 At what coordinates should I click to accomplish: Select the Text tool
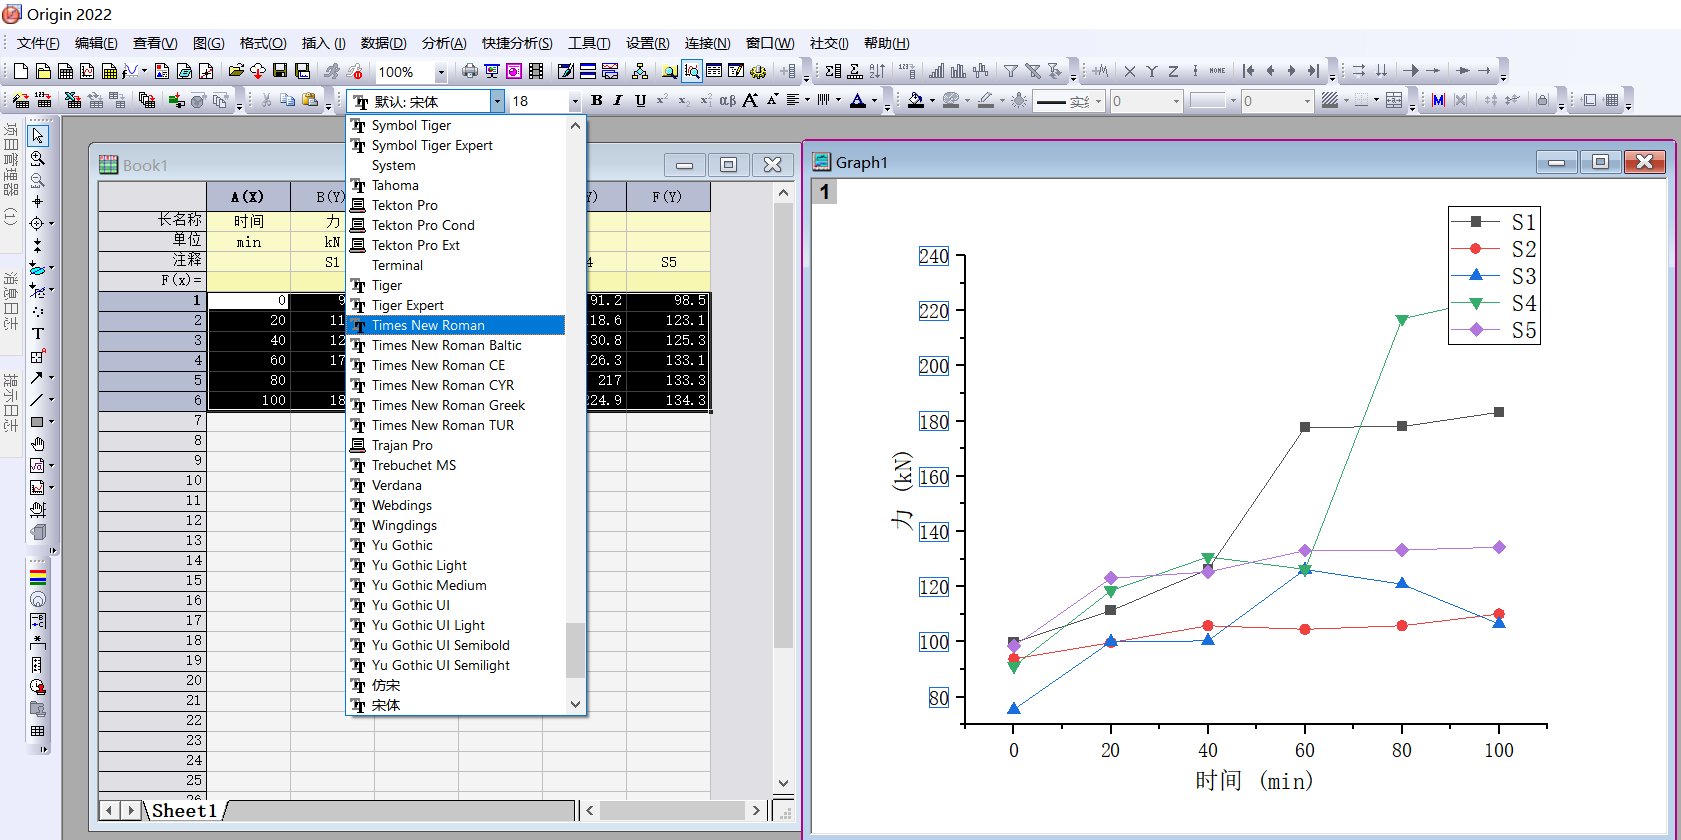tap(38, 334)
